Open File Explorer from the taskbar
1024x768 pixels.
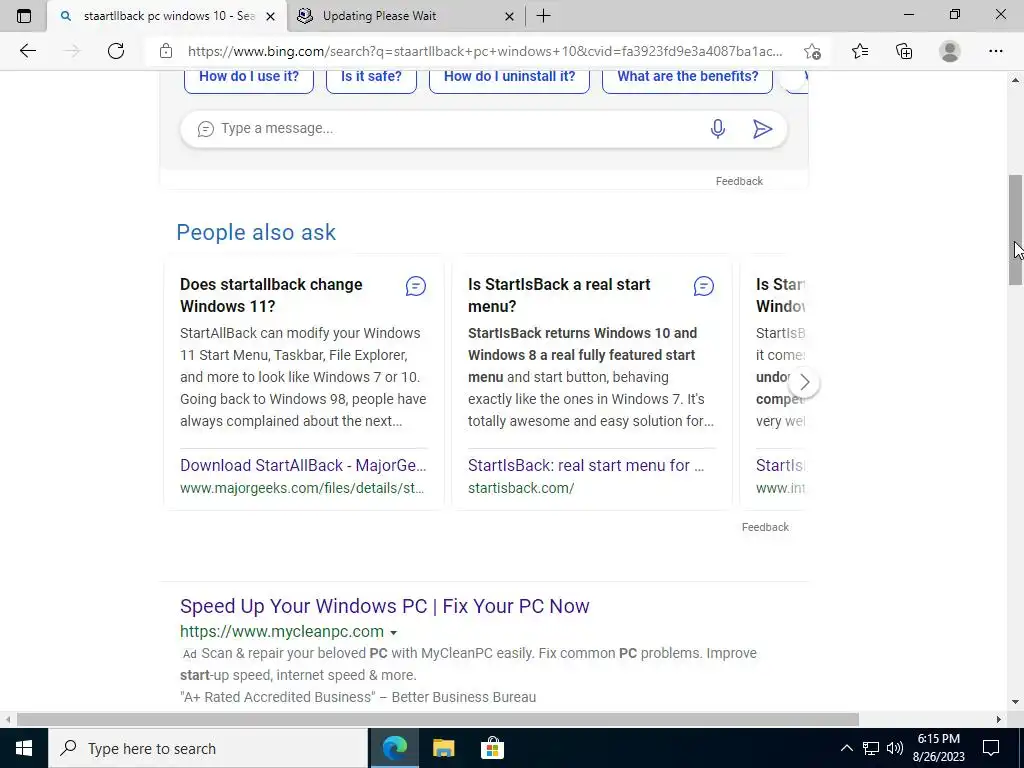coord(443,748)
